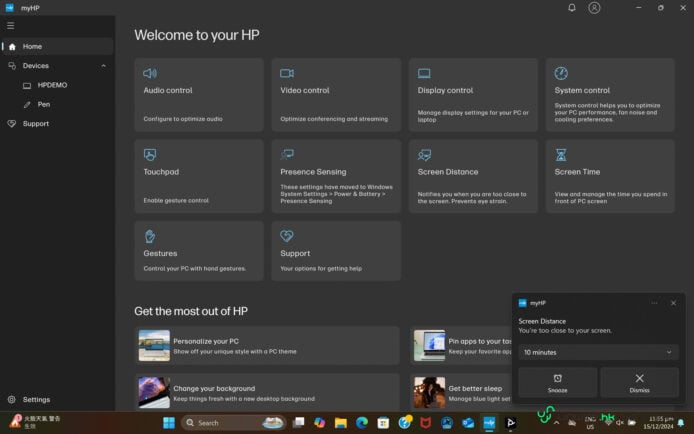Open the hamburger navigation menu
This screenshot has height=434, width=694.
point(11,26)
